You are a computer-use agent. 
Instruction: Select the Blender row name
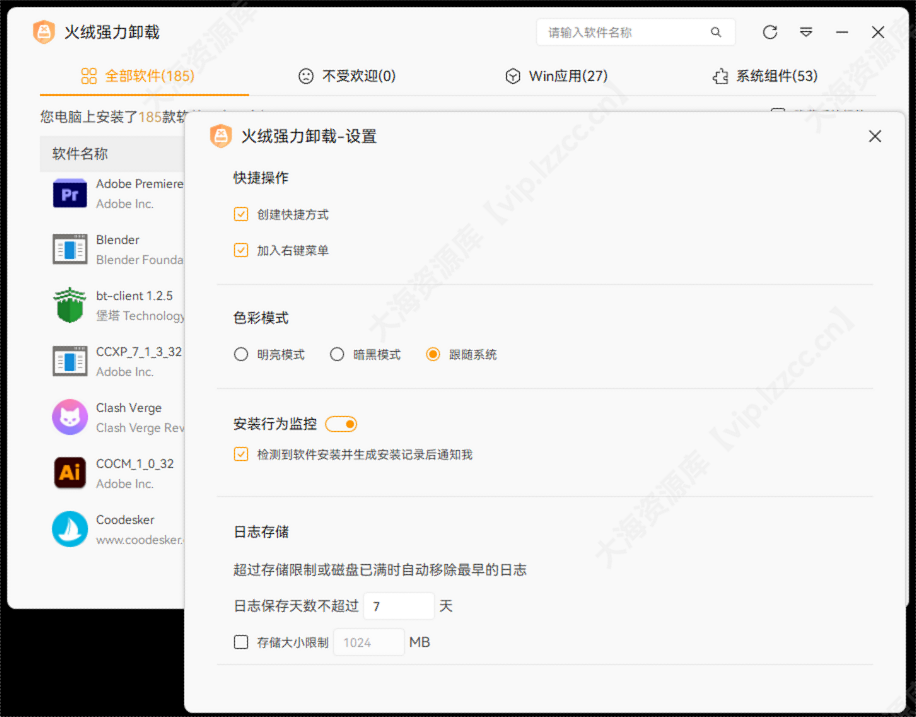click(x=117, y=240)
